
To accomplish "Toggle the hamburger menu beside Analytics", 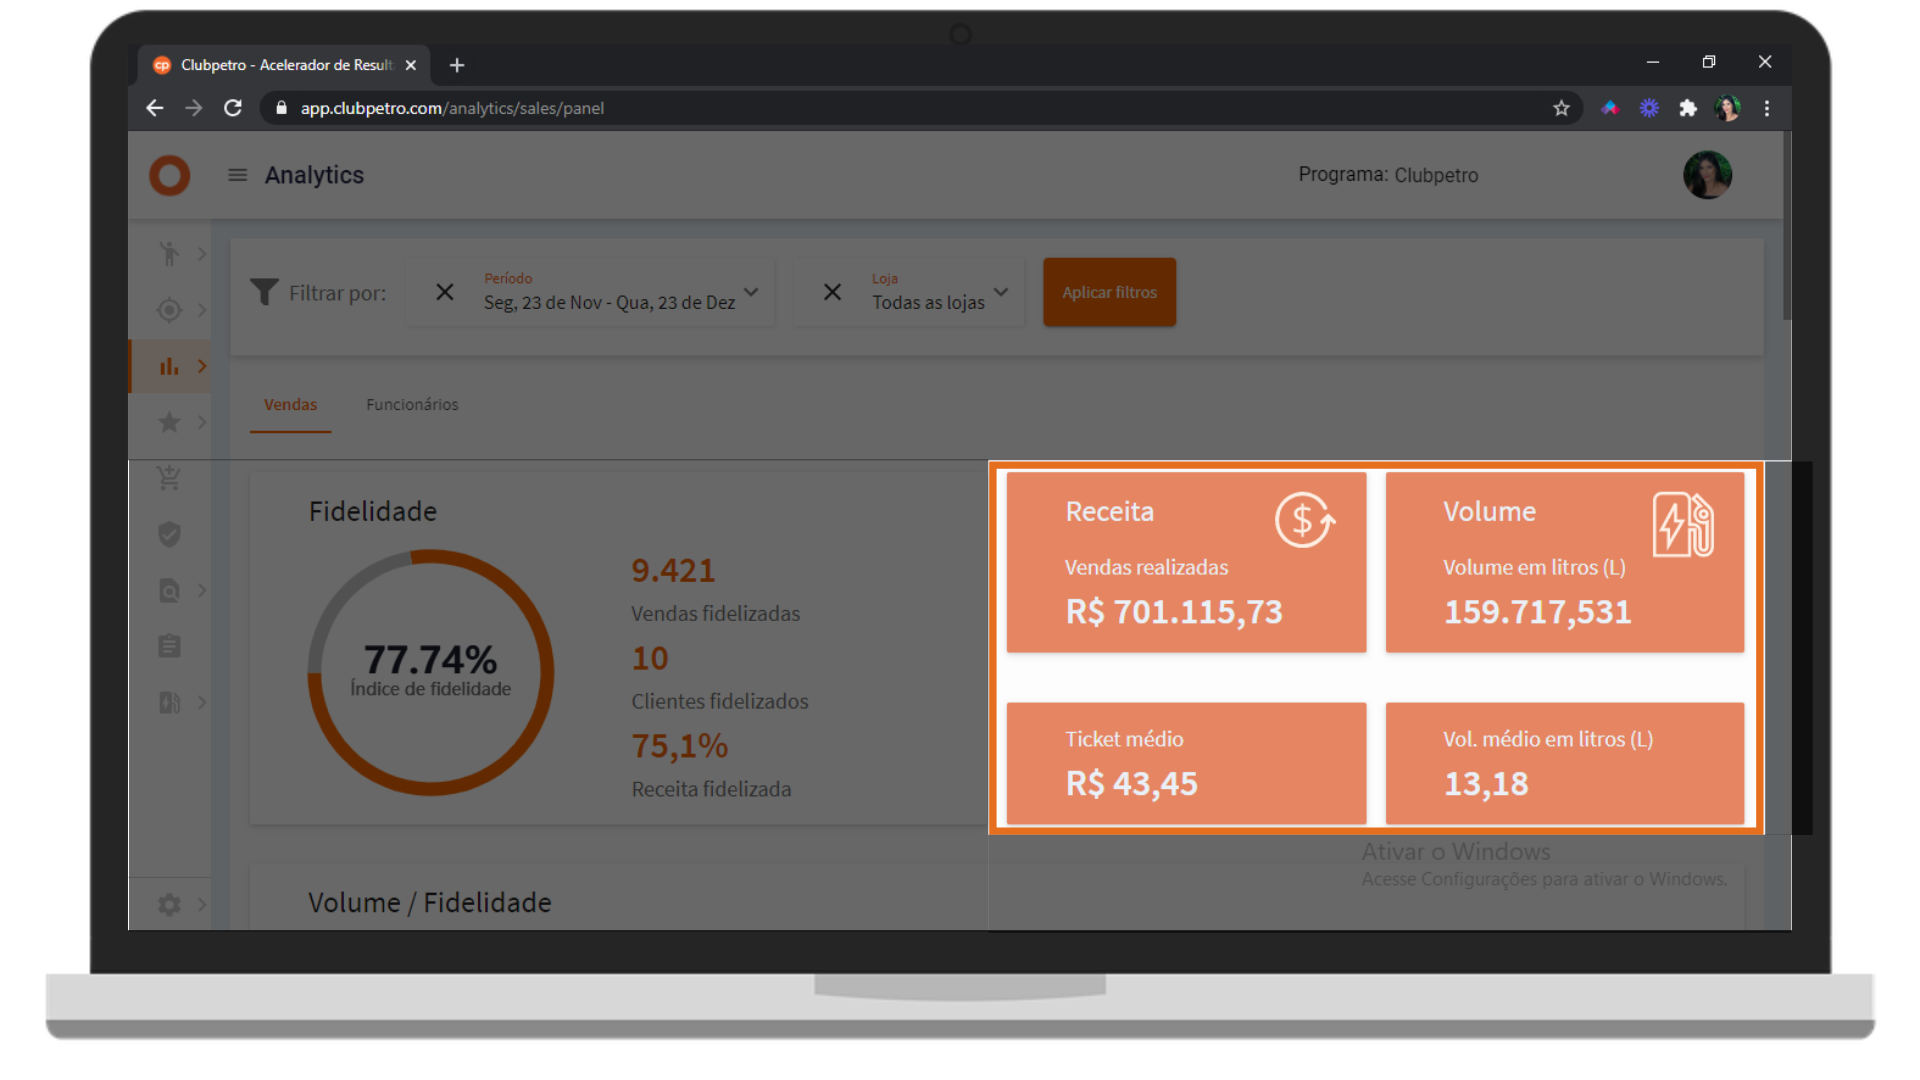I will pyautogui.click(x=237, y=175).
